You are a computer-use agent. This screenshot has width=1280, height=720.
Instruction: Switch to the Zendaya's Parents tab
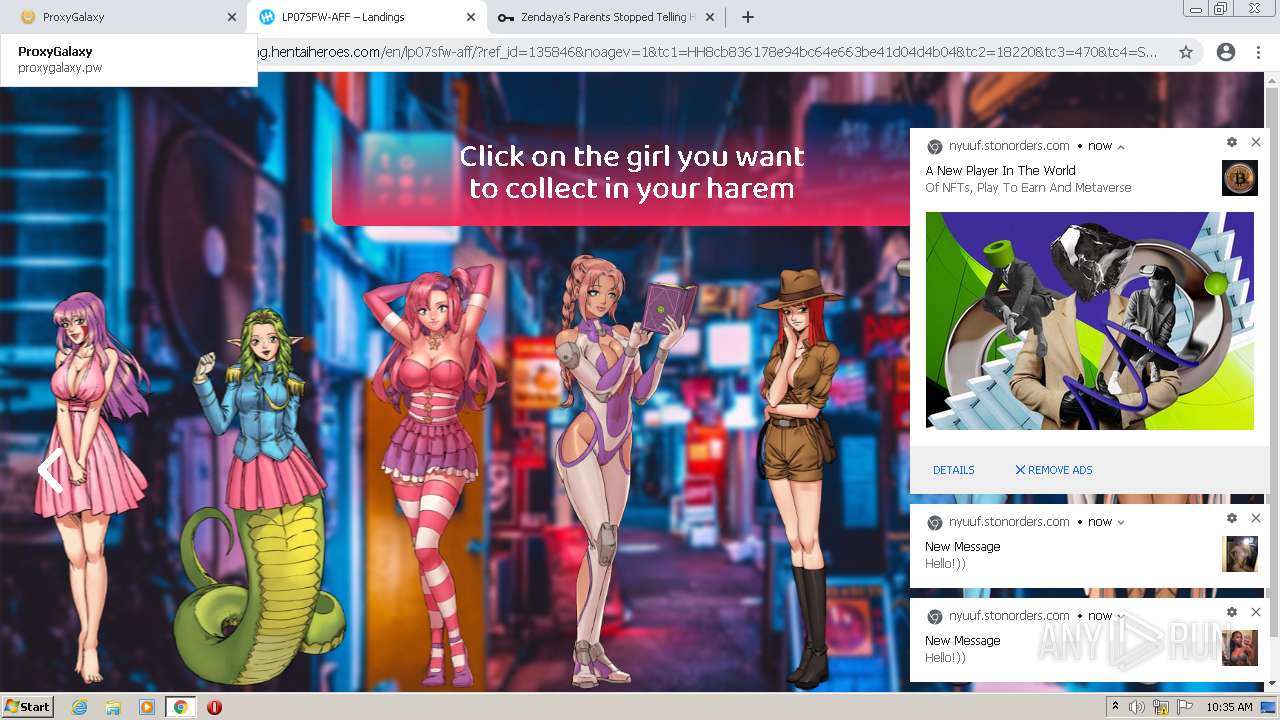(x=605, y=17)
